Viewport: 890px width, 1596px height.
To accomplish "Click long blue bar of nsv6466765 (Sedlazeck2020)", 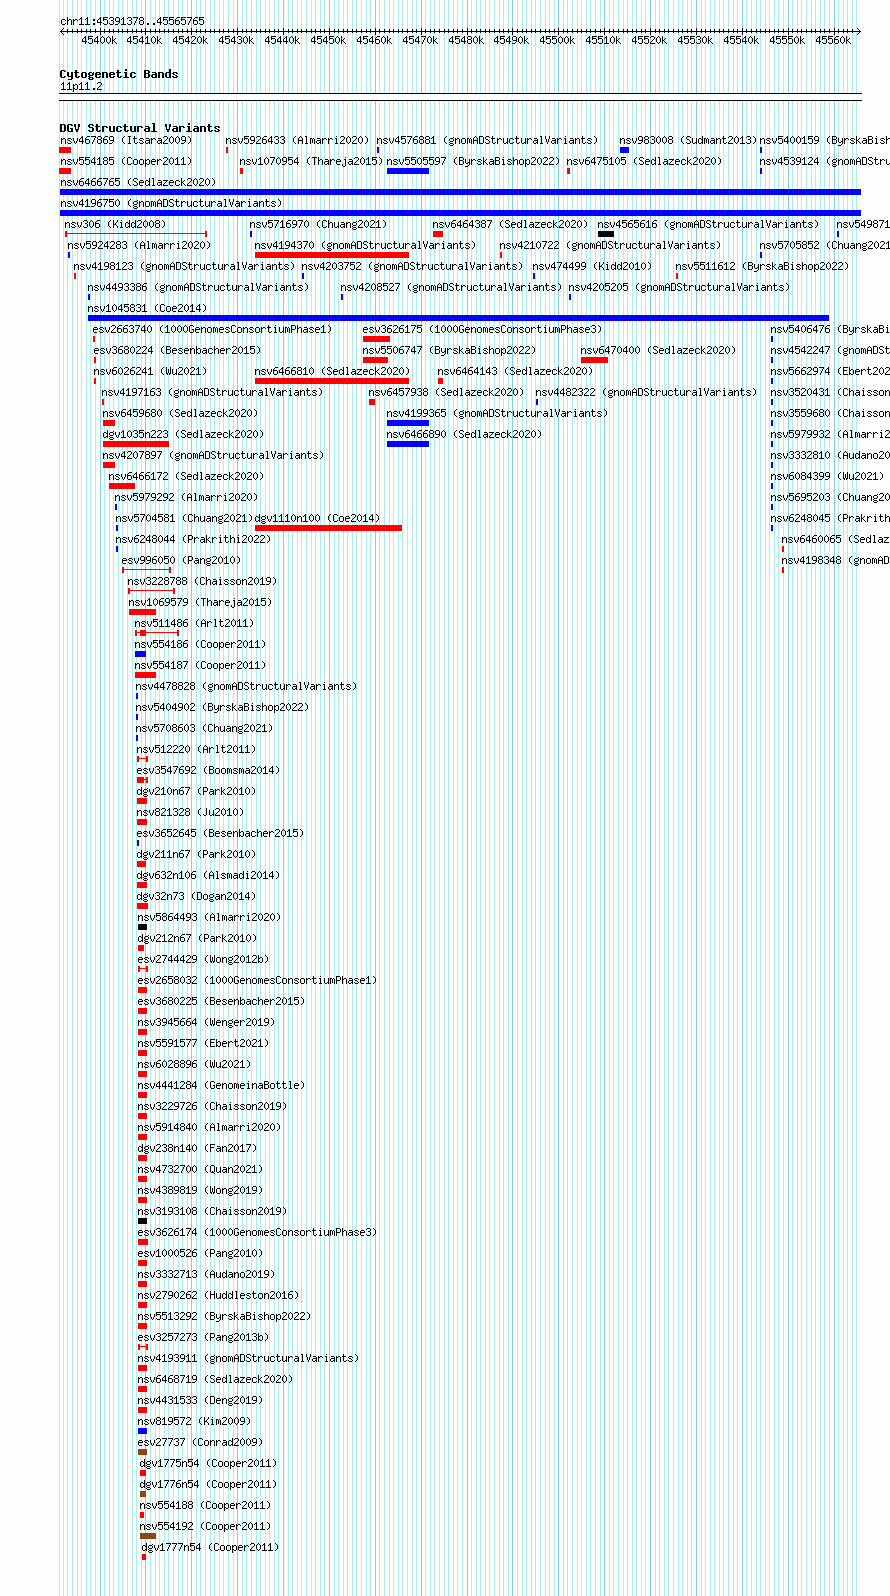I will (x=460, y=192).
